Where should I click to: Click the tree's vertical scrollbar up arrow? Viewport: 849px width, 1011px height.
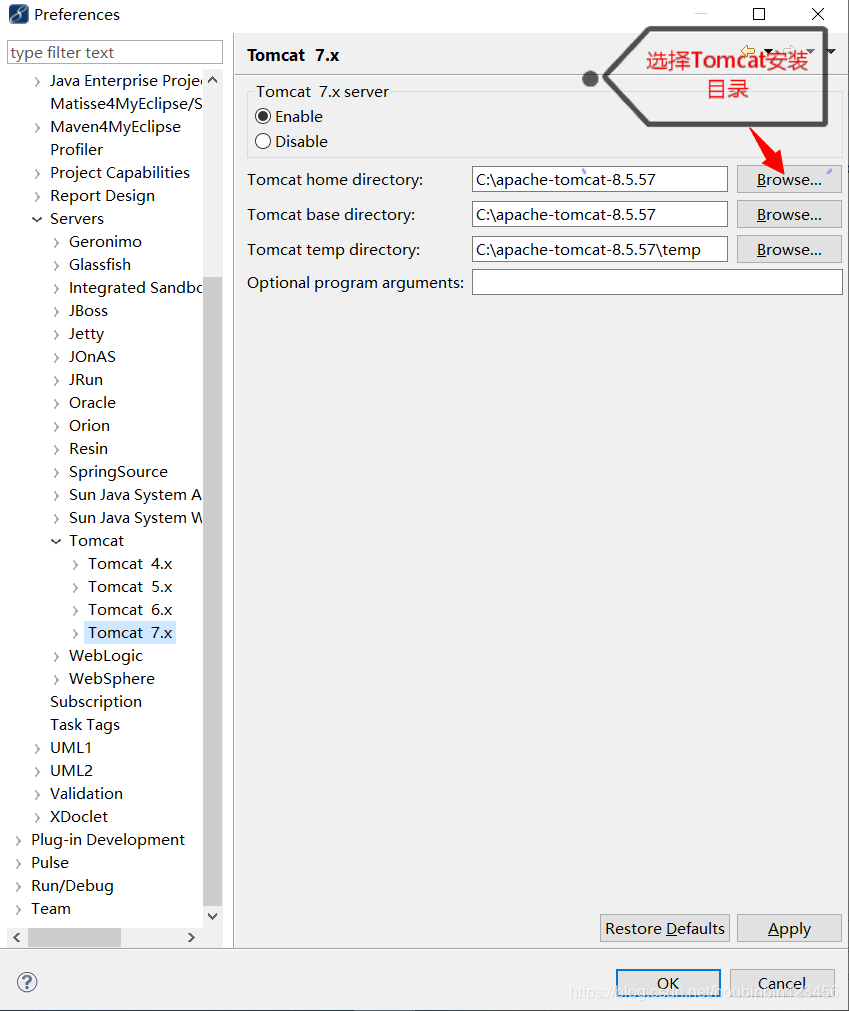[x=213, y=80]
